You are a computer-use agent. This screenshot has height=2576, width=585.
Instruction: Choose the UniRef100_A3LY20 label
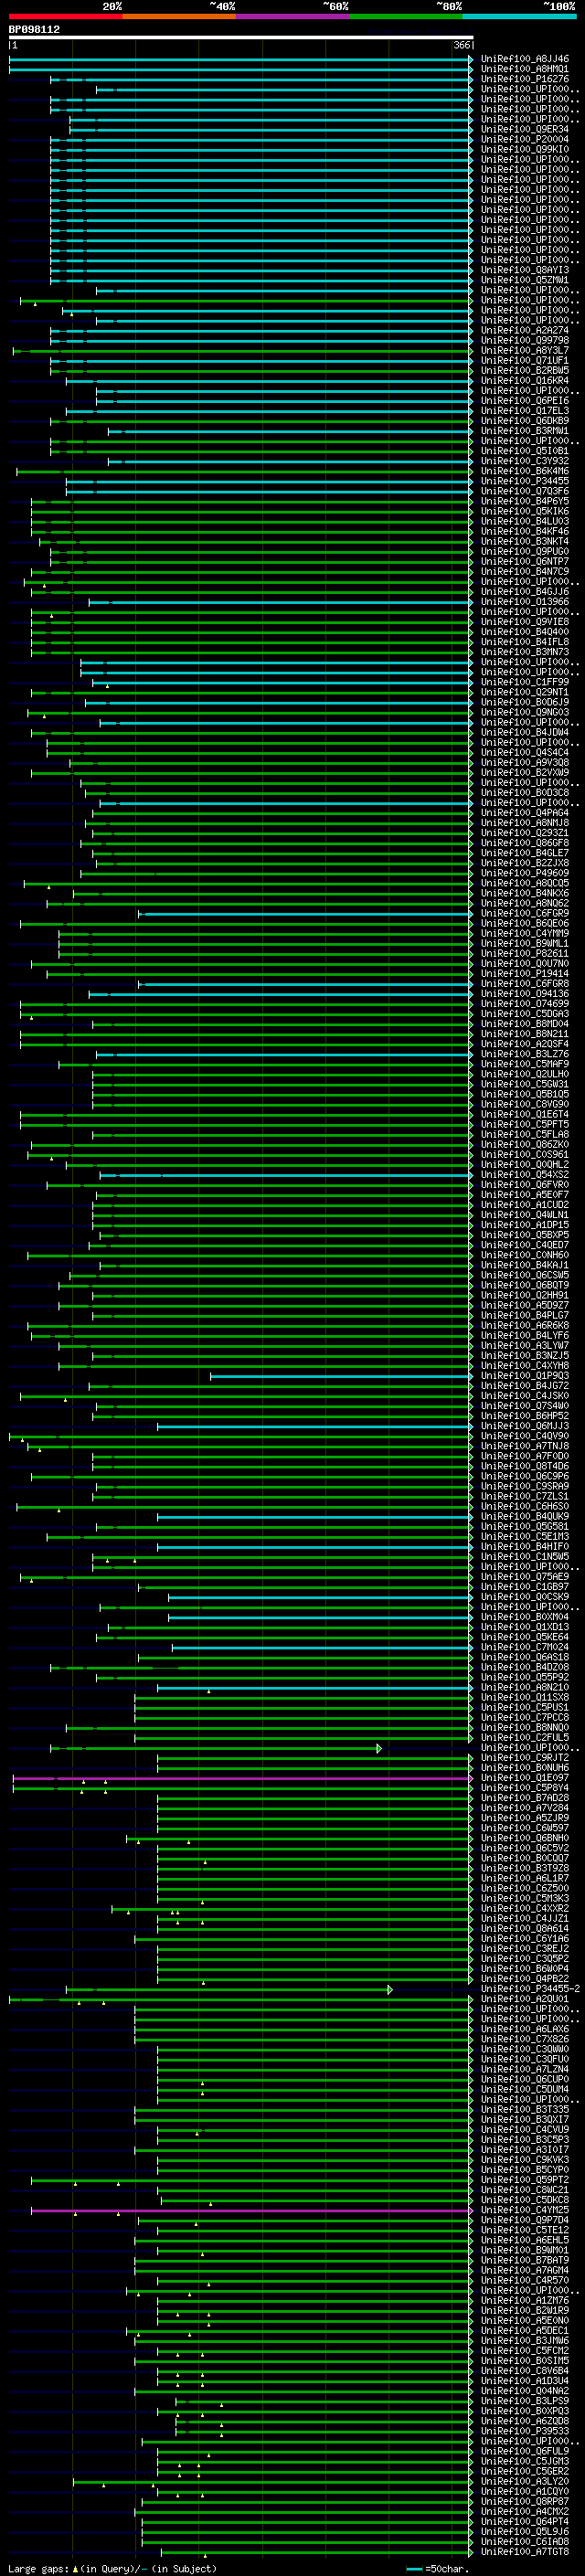524,2481
